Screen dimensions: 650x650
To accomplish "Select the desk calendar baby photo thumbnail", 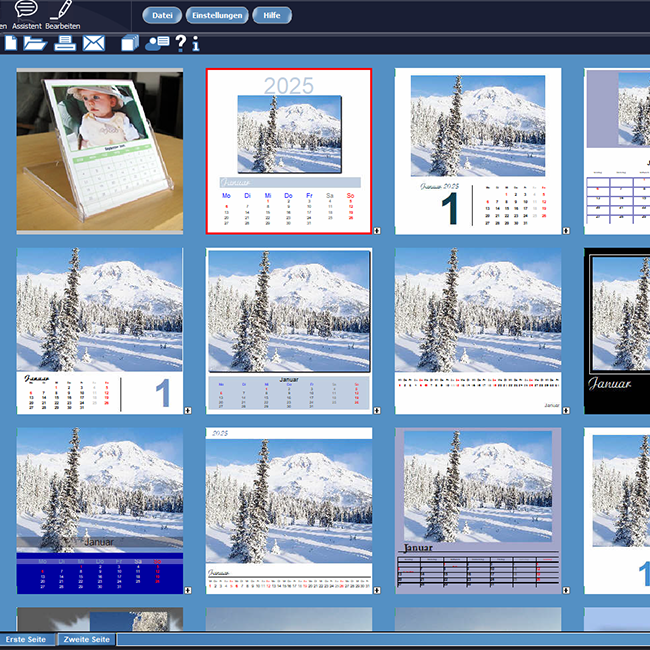I will point(100,151).
